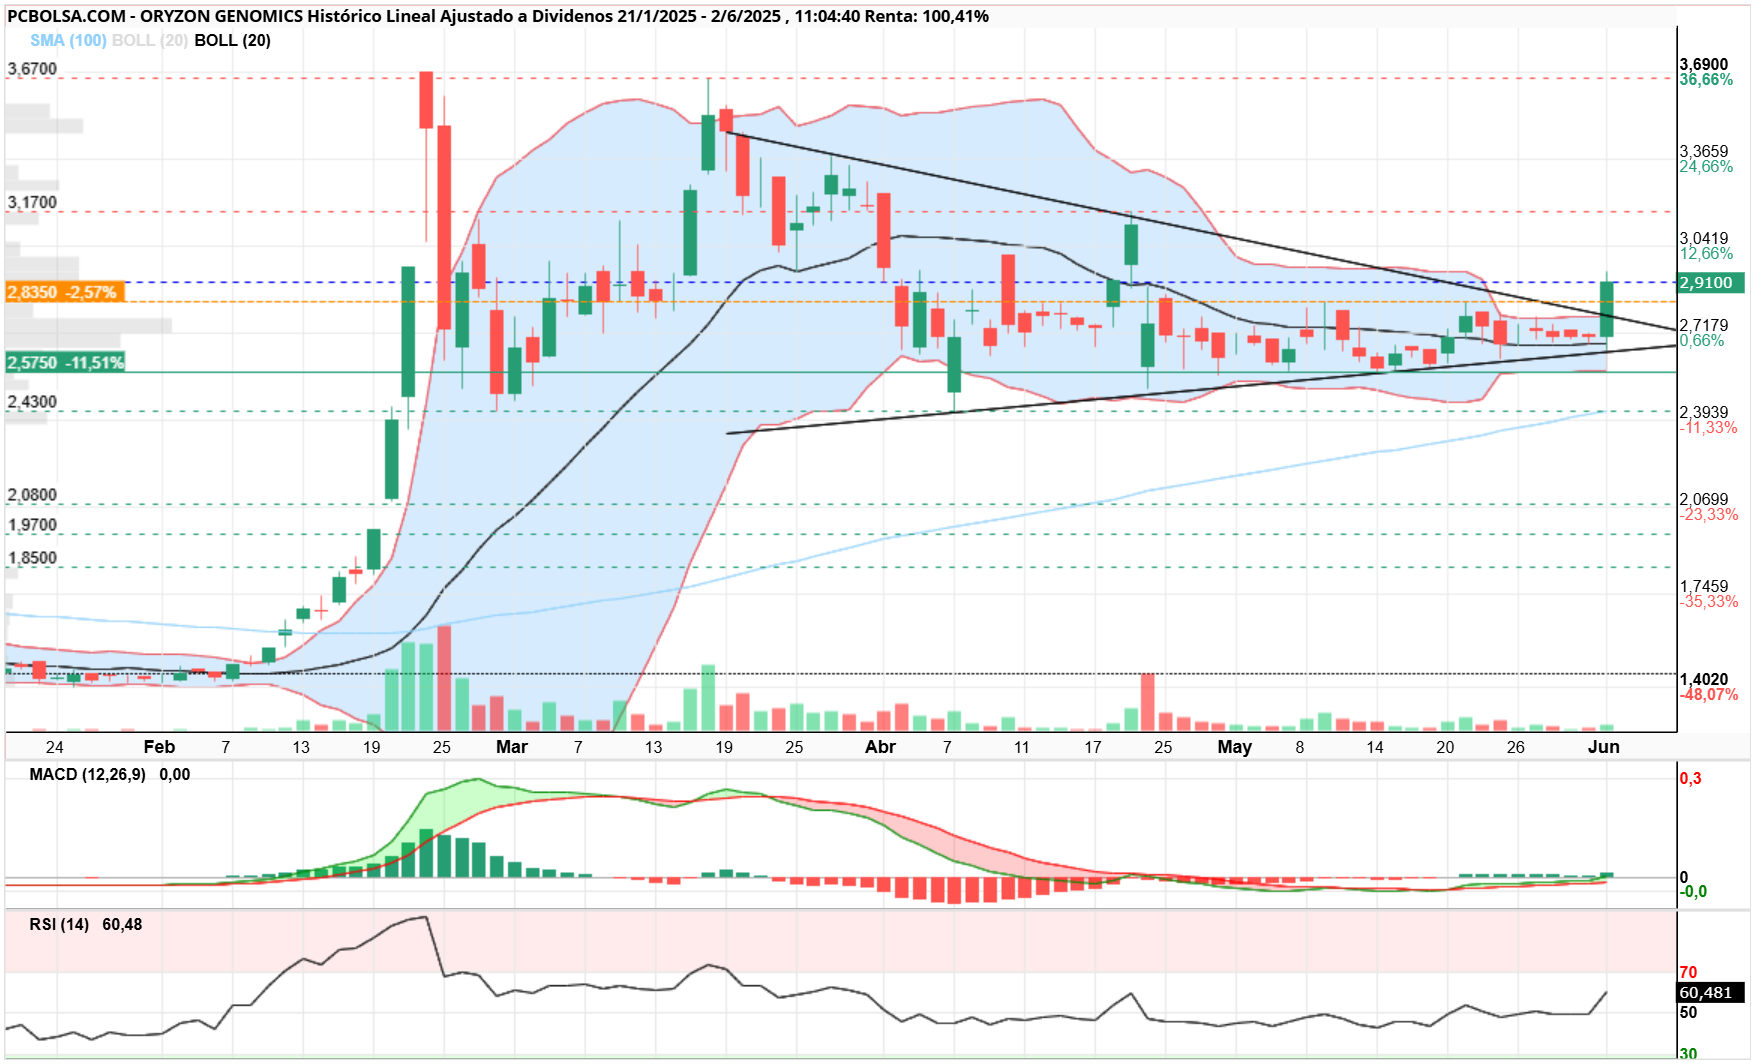Click the green 2,9100 current price label

(1711, 283)
